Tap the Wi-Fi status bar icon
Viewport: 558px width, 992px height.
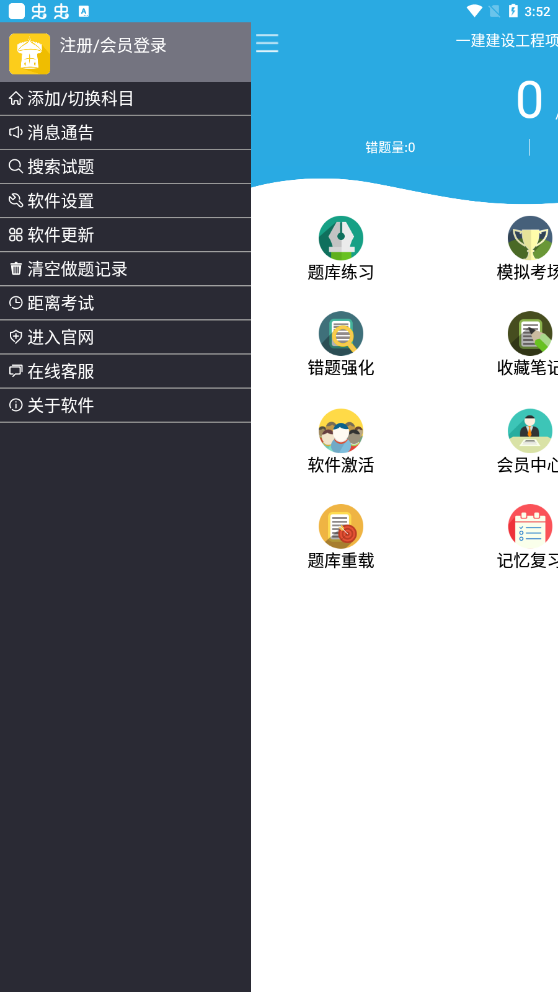[474, 11]
